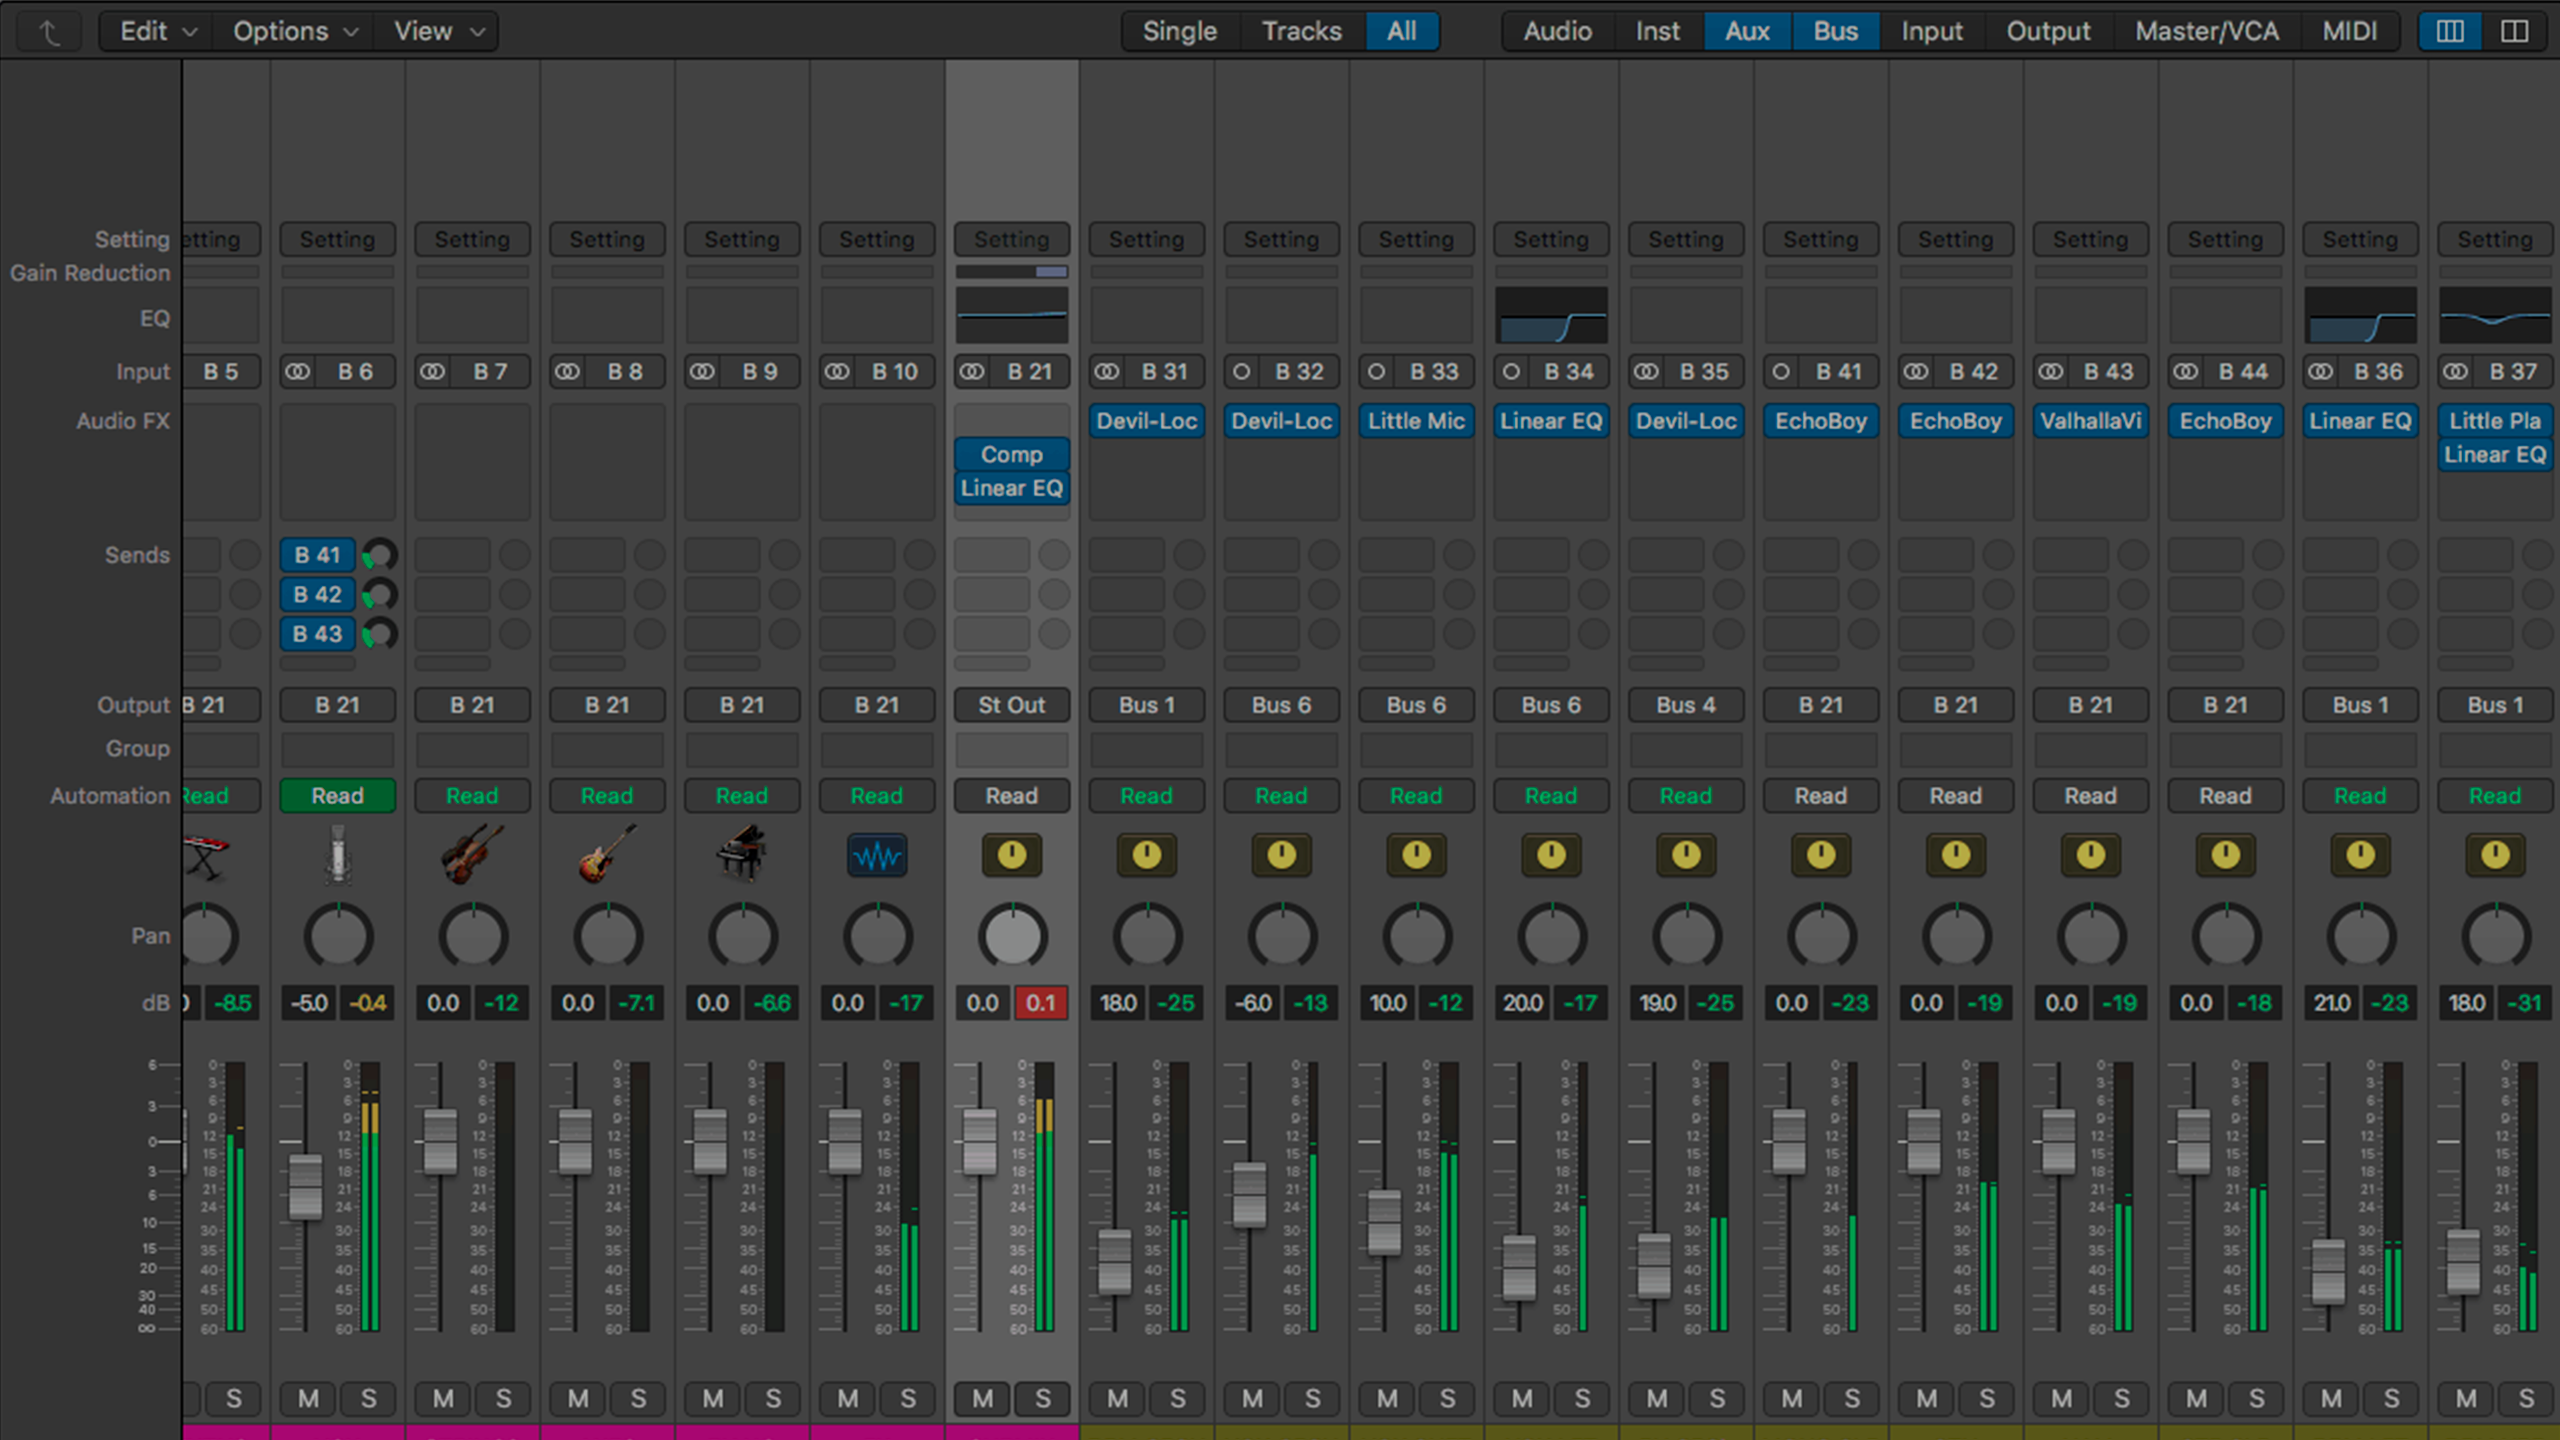Mute the B 6 channel strip

[308, 1399]
